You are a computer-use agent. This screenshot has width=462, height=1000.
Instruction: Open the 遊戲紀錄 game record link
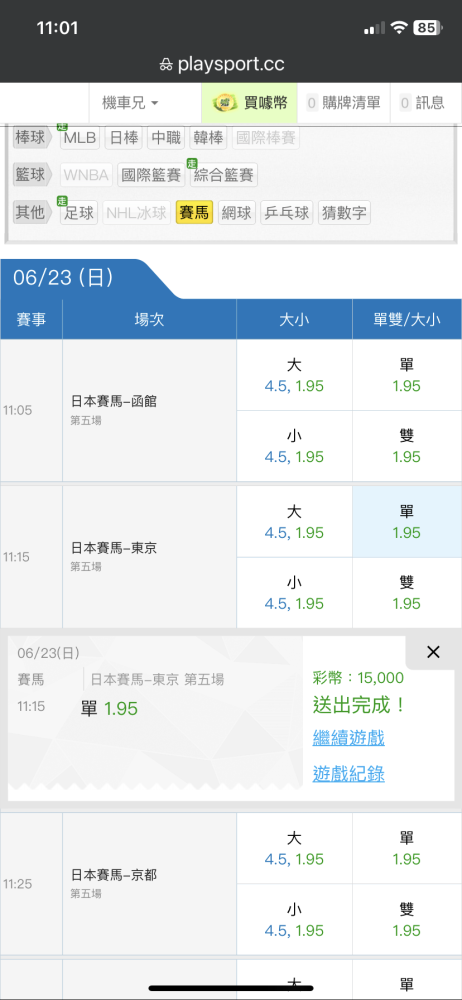pos(348,774)
